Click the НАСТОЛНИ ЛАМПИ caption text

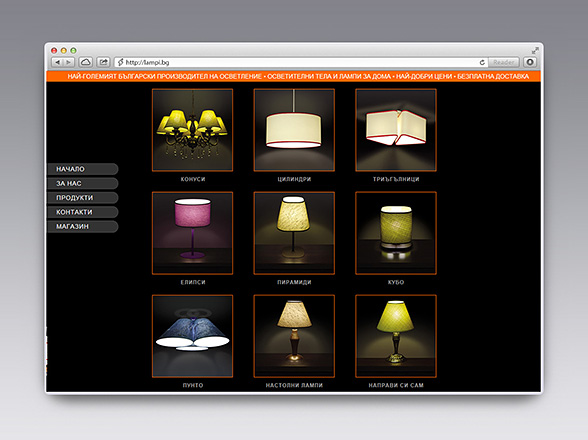tap(294, 385)
